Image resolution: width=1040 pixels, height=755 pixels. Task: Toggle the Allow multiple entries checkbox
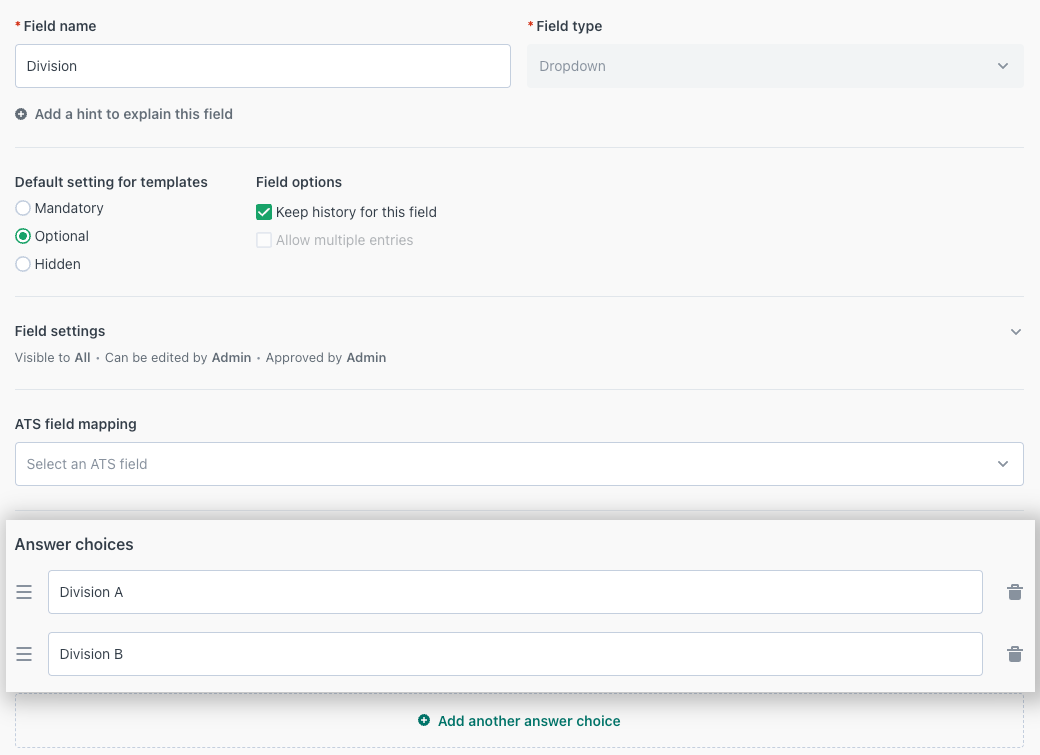point(264,240)
